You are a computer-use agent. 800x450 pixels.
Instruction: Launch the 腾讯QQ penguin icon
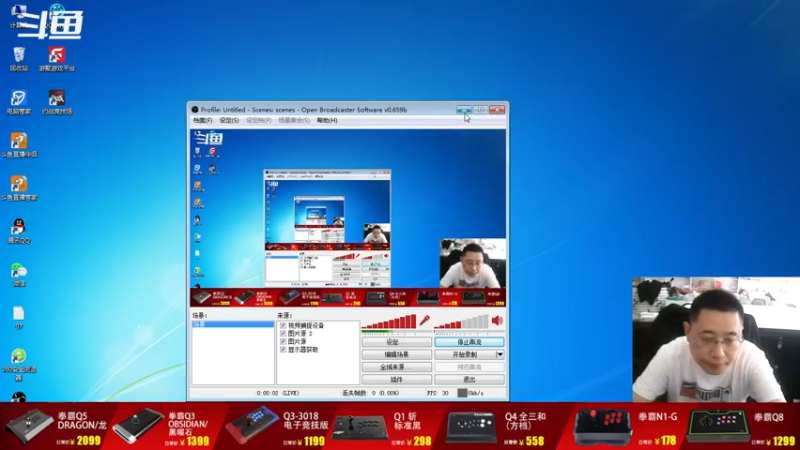pyautogui.click(x=19, y=231)
